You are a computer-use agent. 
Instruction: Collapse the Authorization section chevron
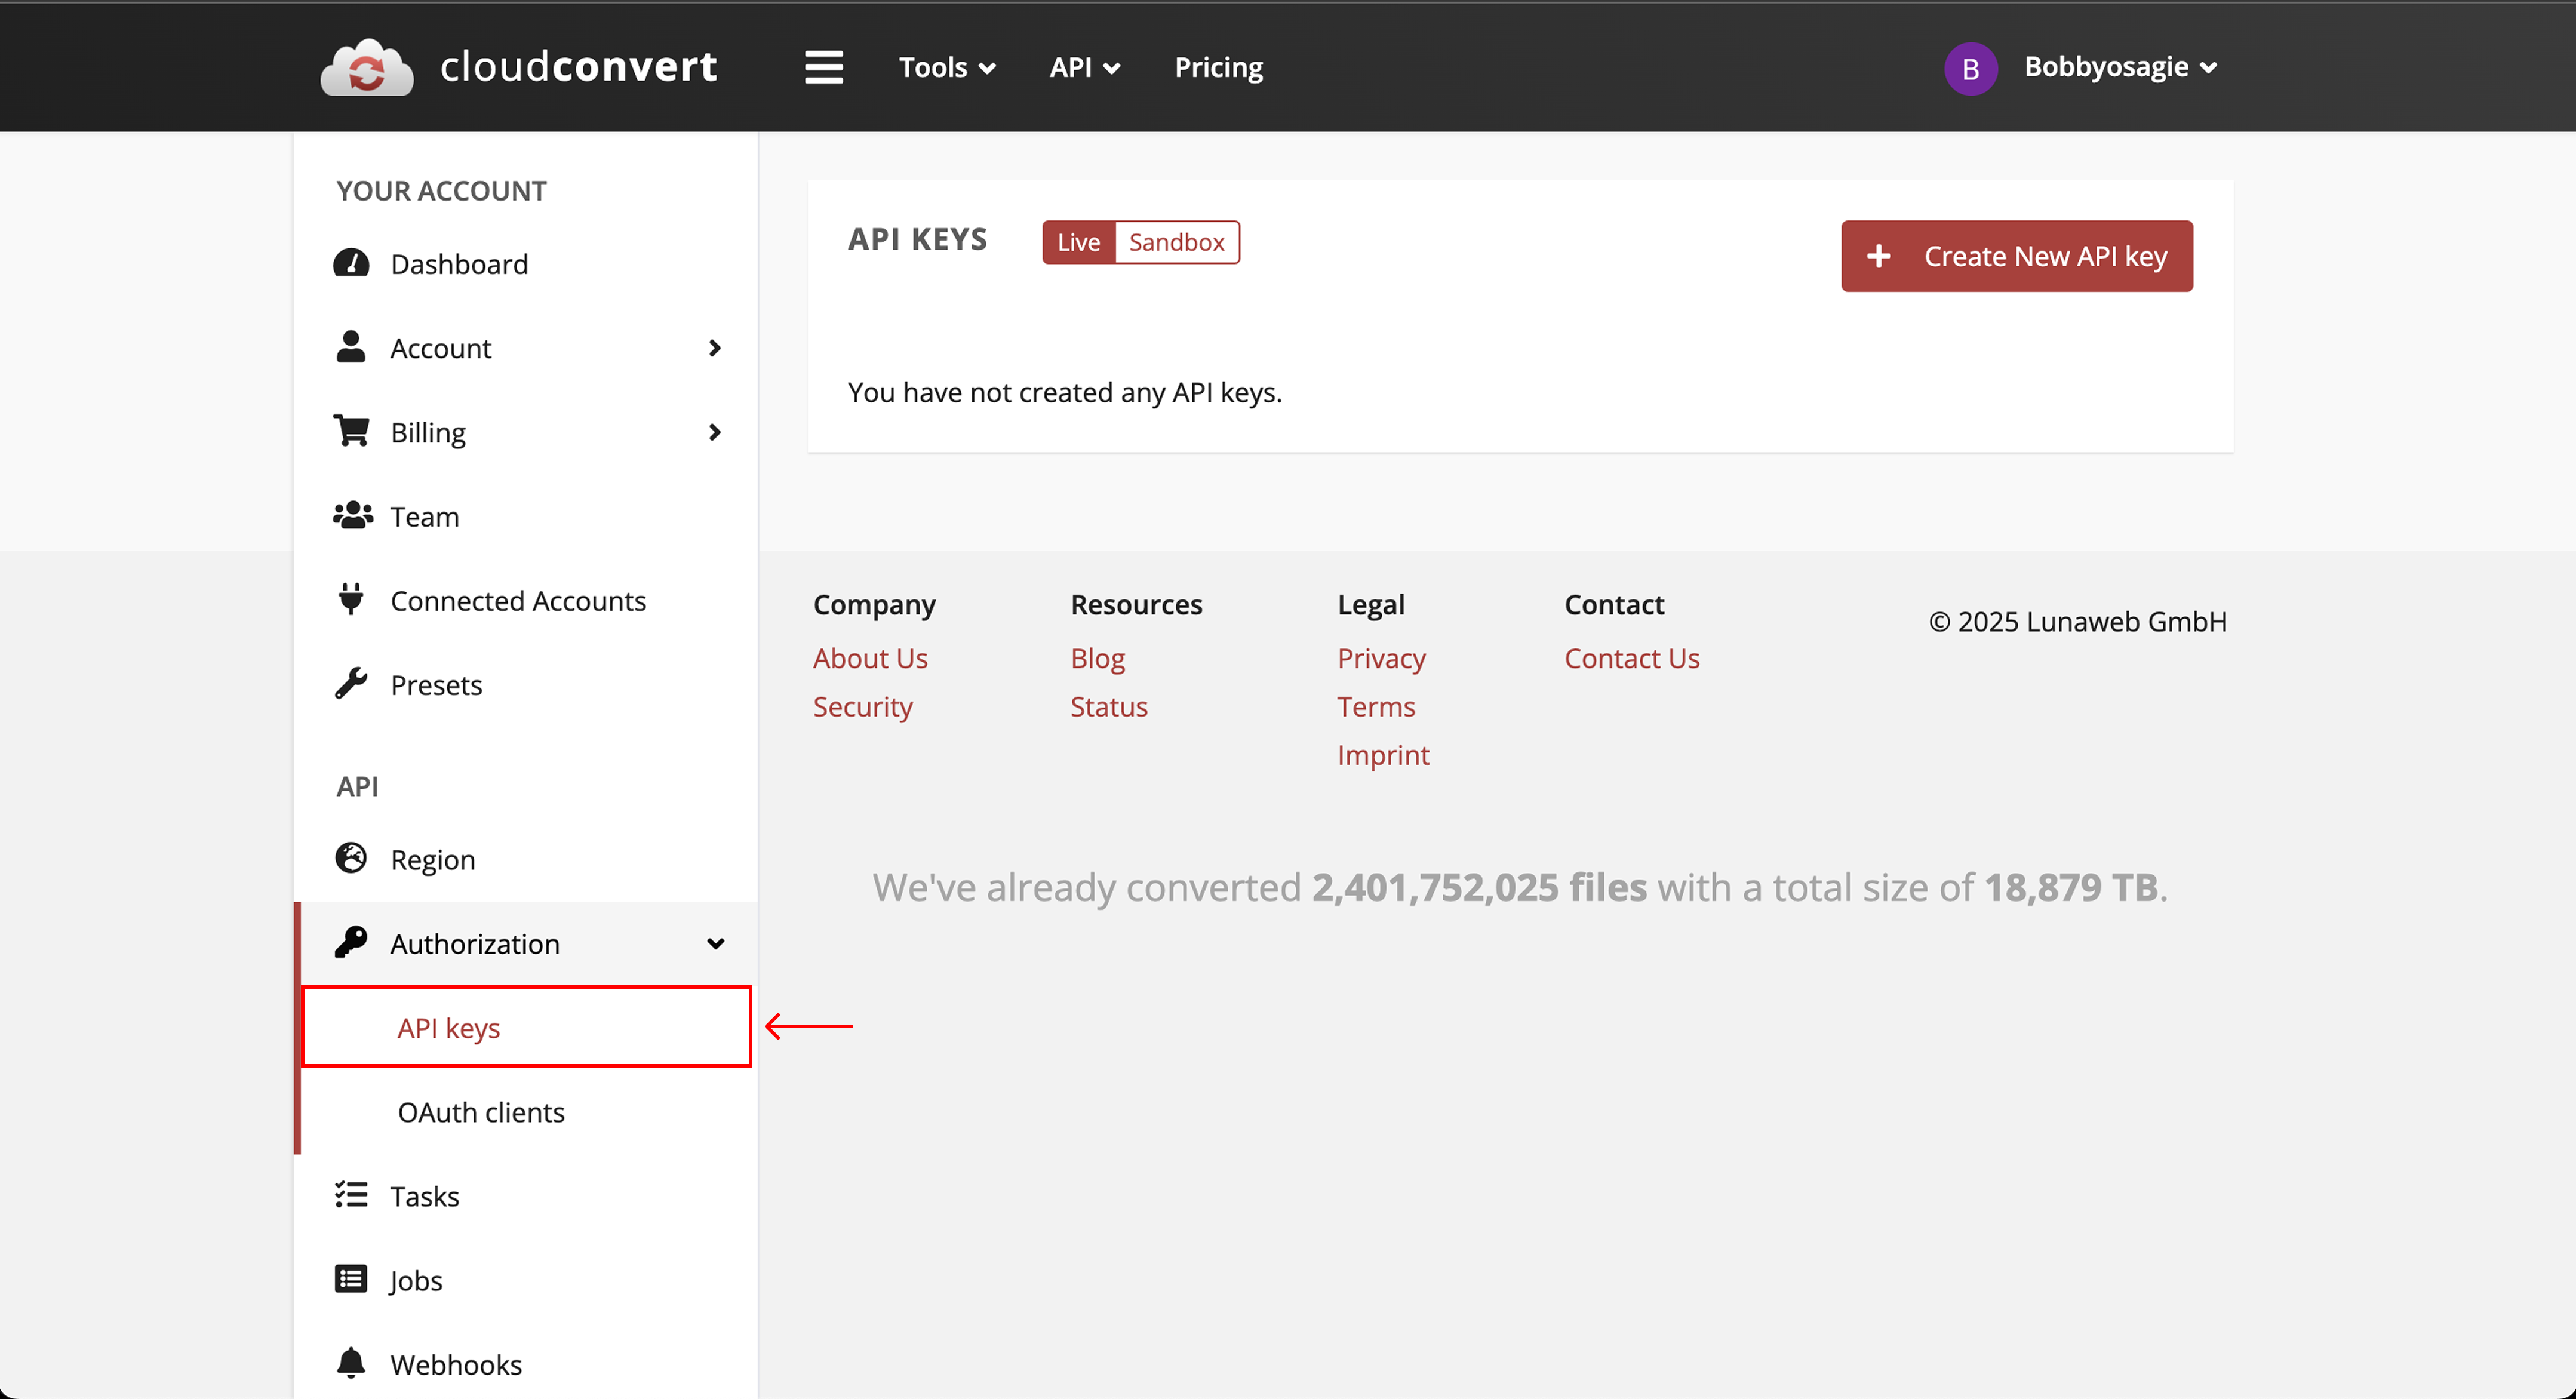pos(715,943)
